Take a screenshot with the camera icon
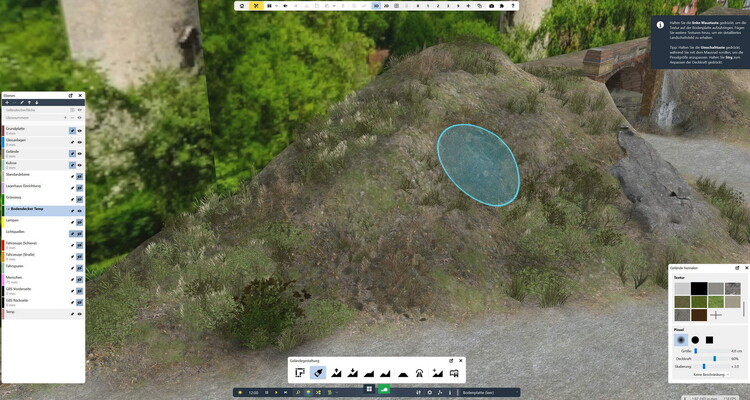750x400 pixels. (491, 6)
